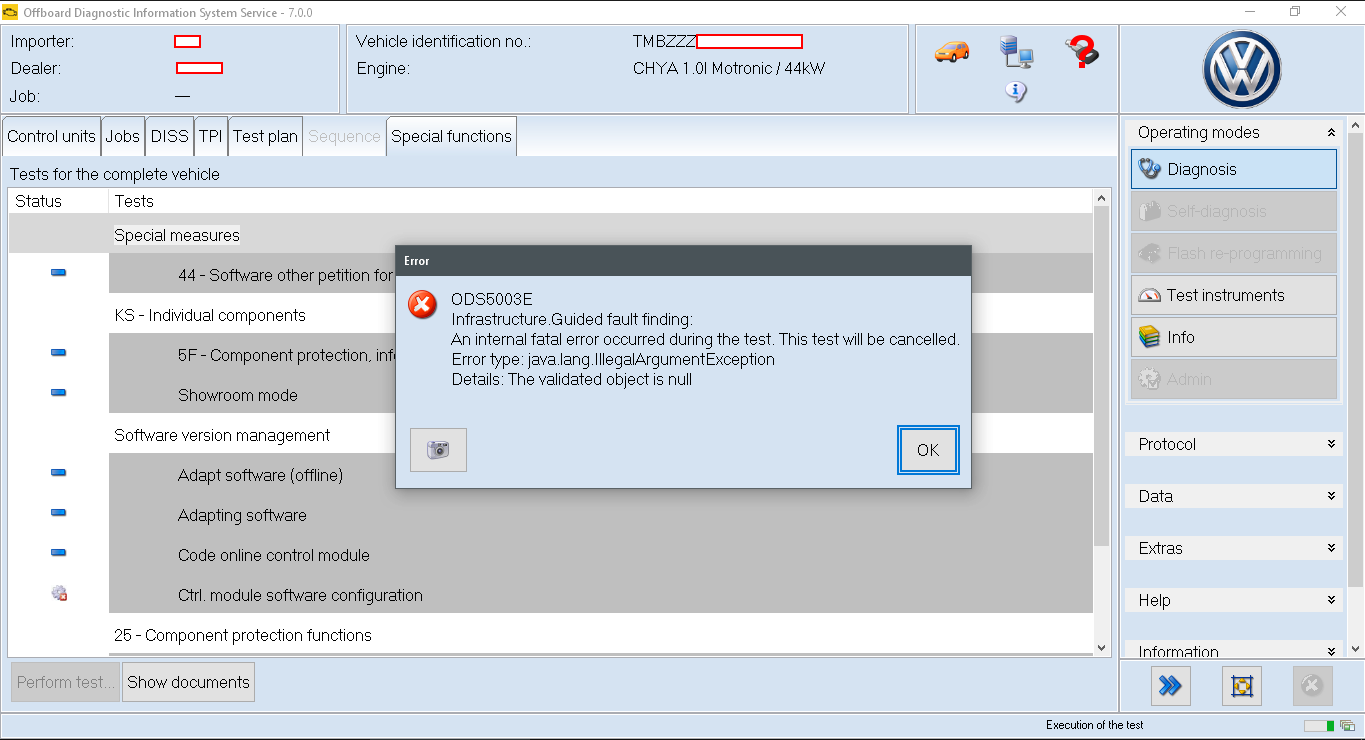Click the Tests column header

[x=601, y=201]
